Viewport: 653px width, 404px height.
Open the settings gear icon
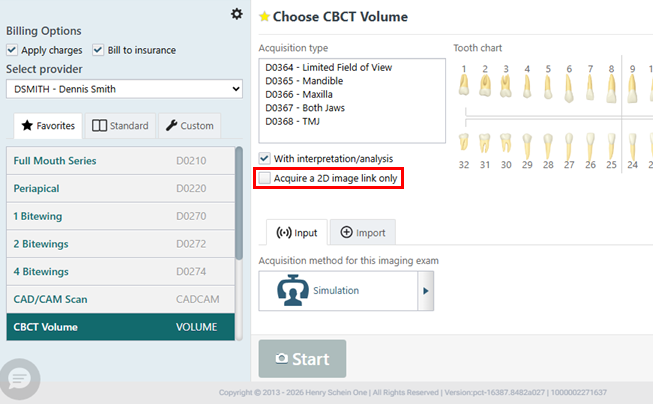pyautogui.click(x=236, y=14)
